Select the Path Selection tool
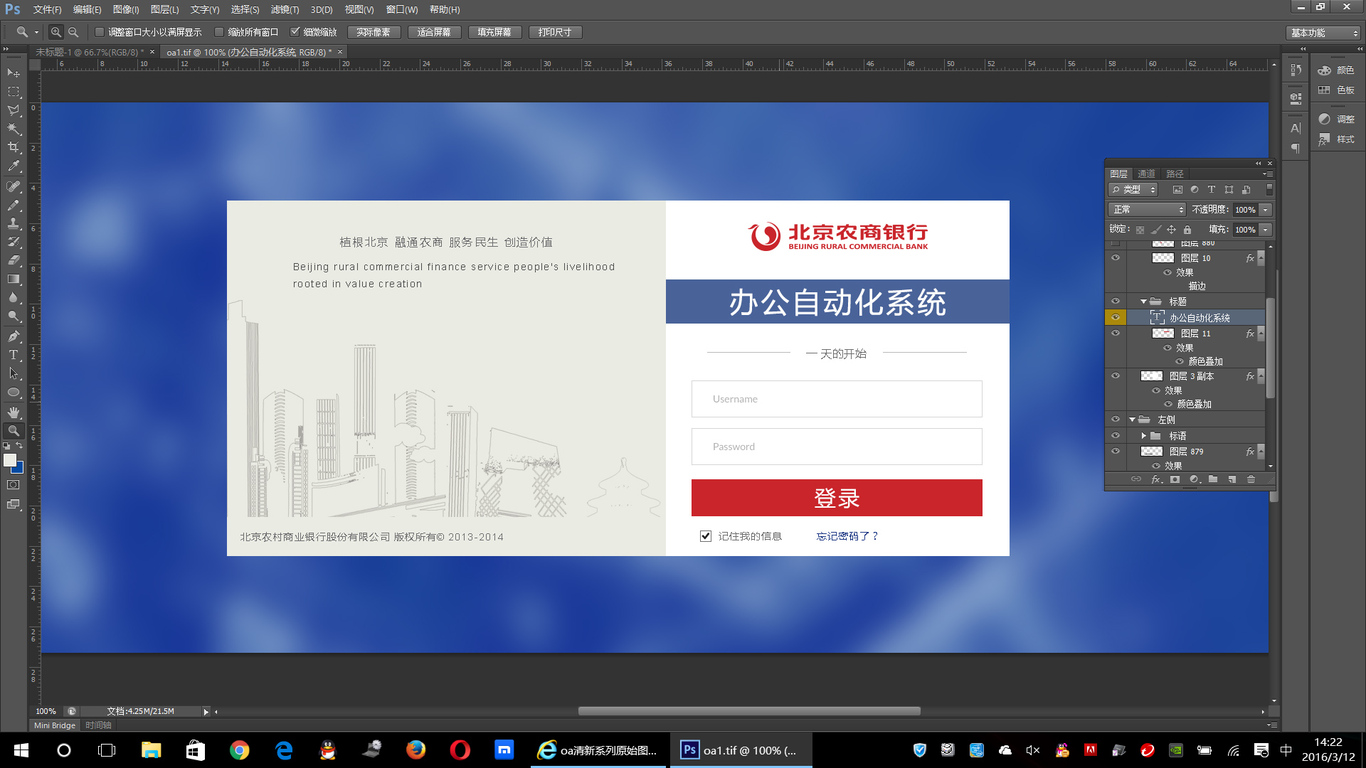The image size is (1366, 768). pos(13,374)
